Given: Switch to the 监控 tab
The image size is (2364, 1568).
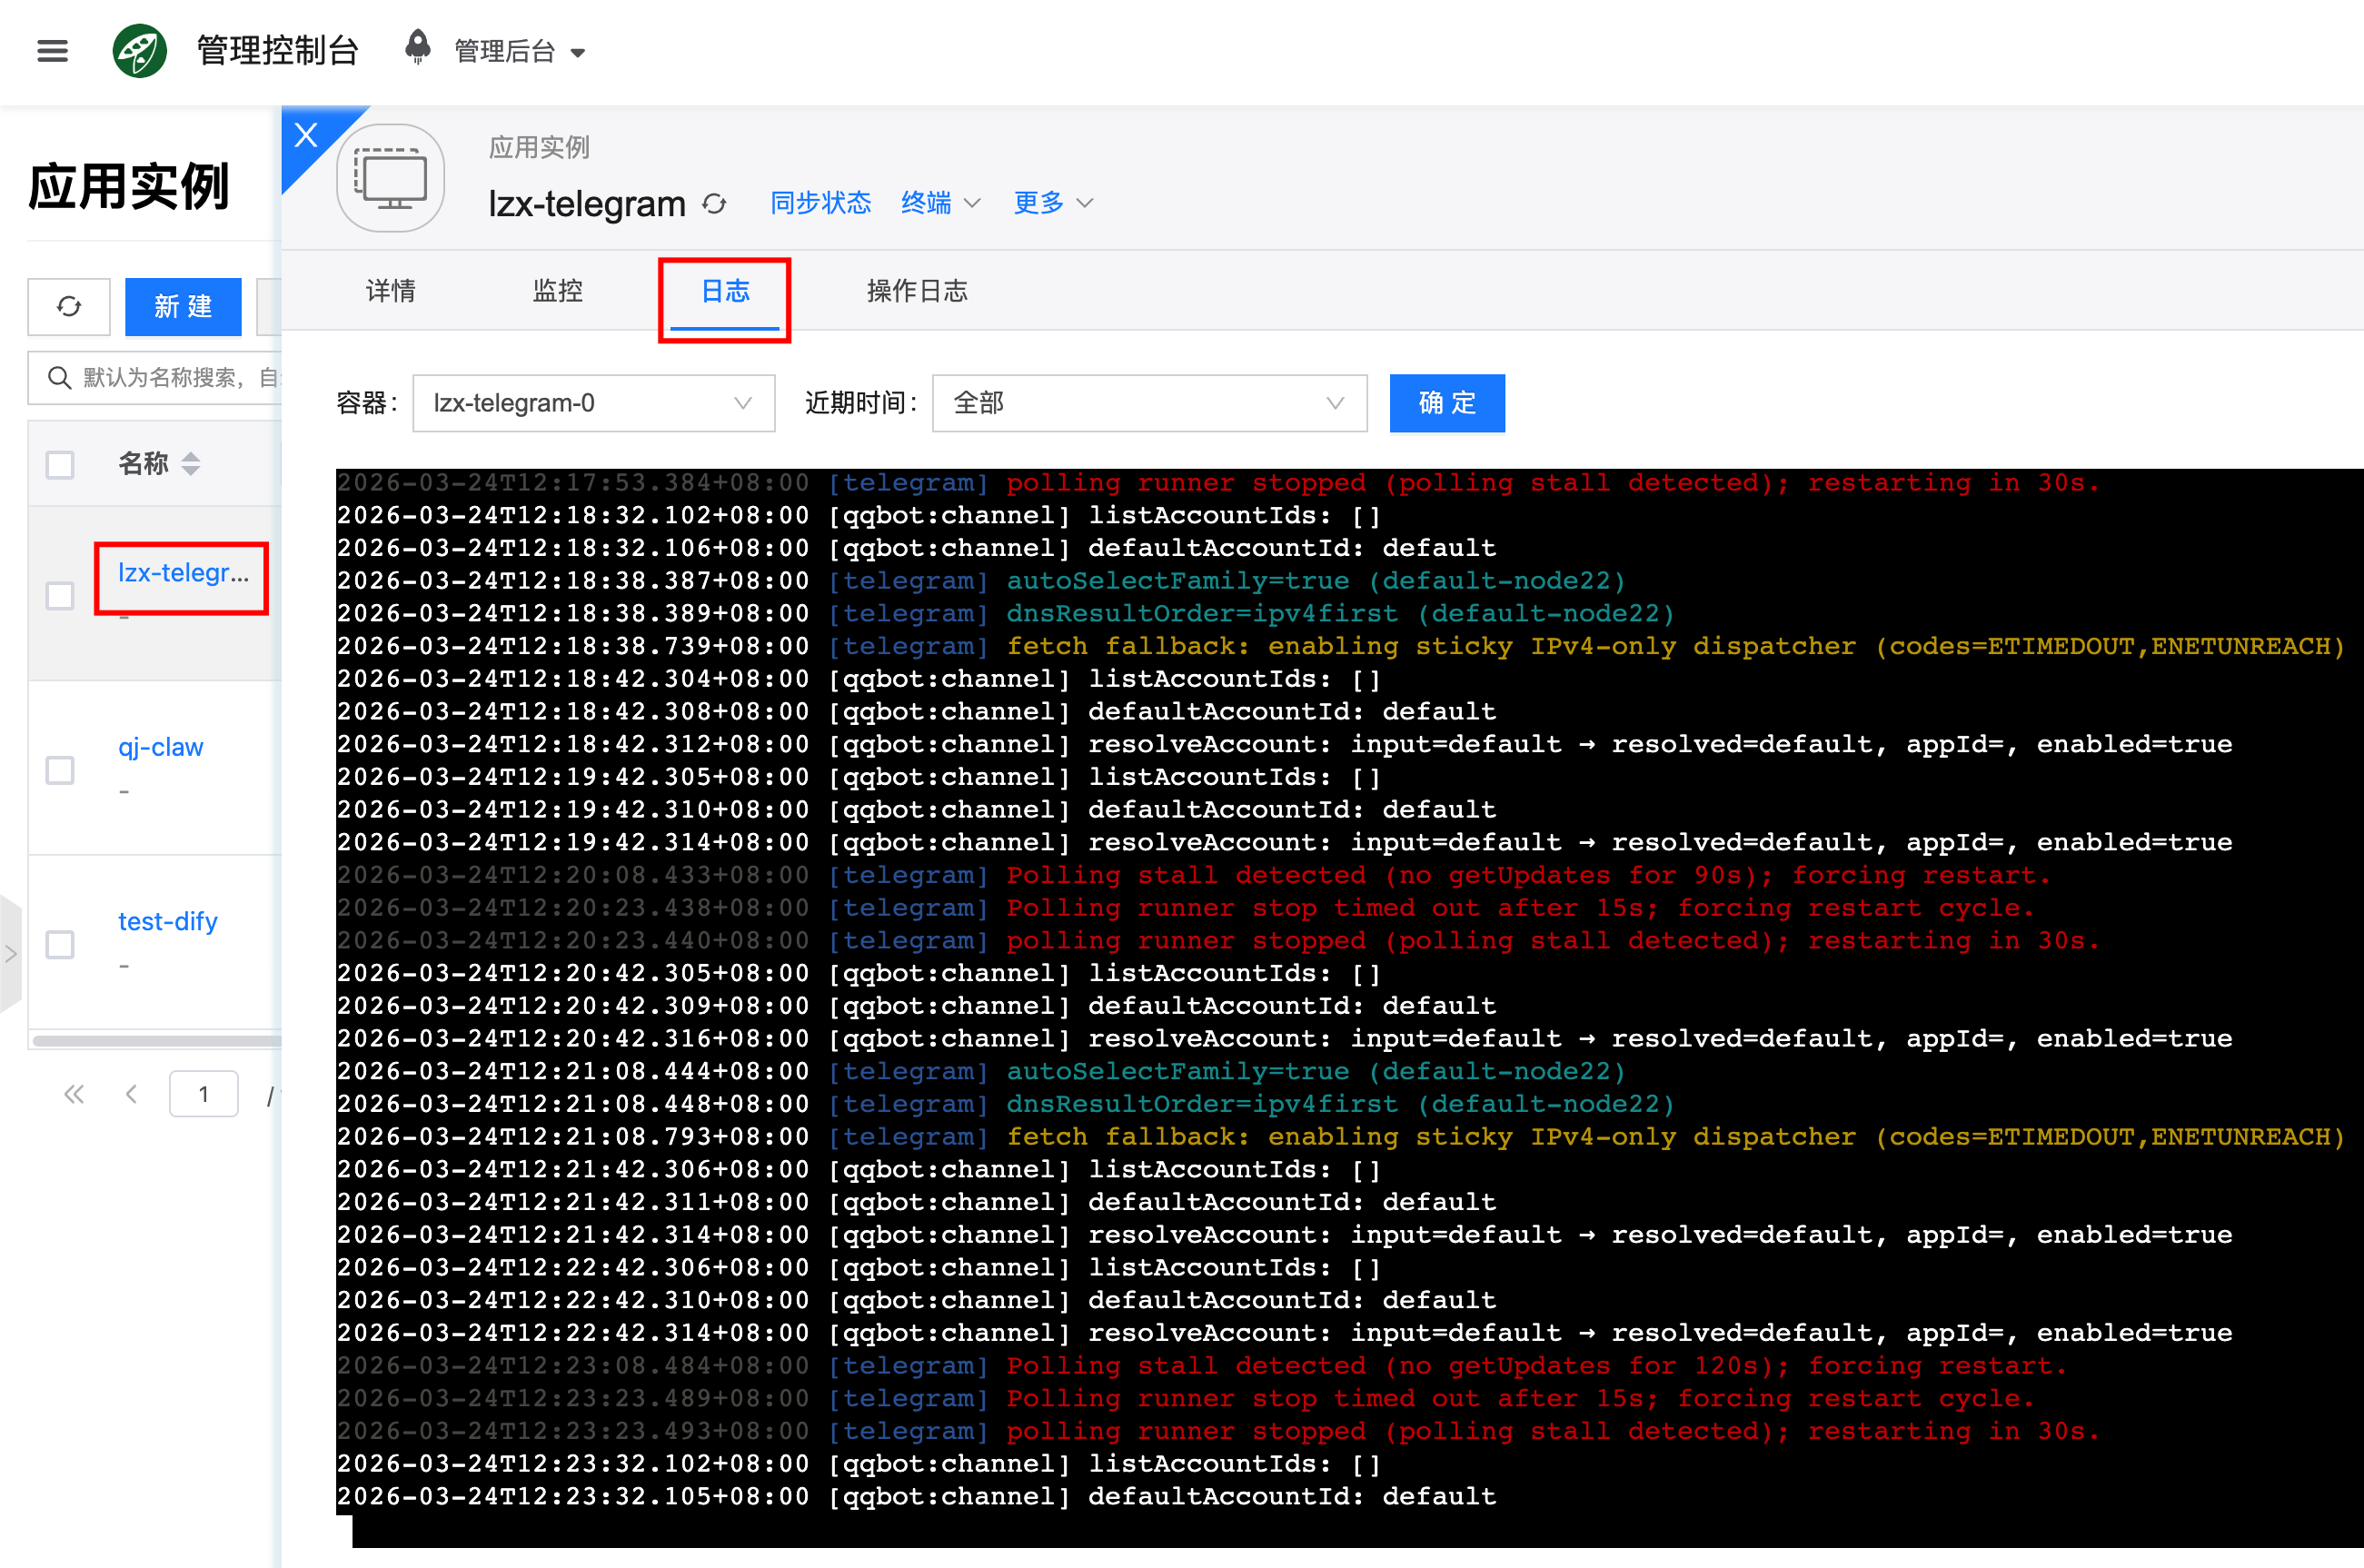Looking at the screenshot, I should click(x=557, y=291).
